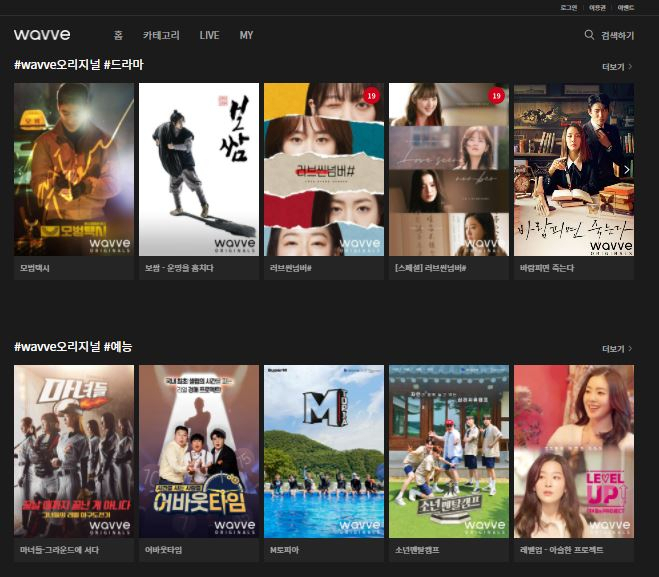
Task: Open the 러브씬넘버# poster
Action: (x=324, y=169)
